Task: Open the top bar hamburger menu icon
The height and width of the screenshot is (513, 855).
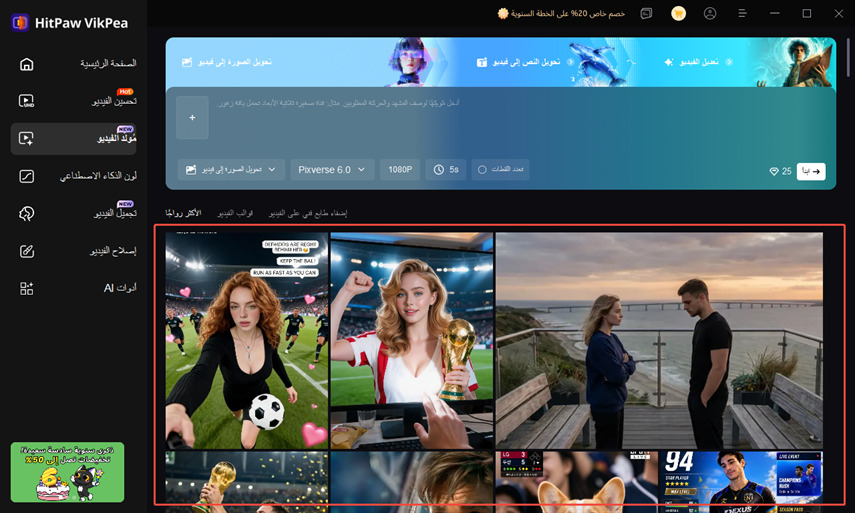Action: coord(742,13)
